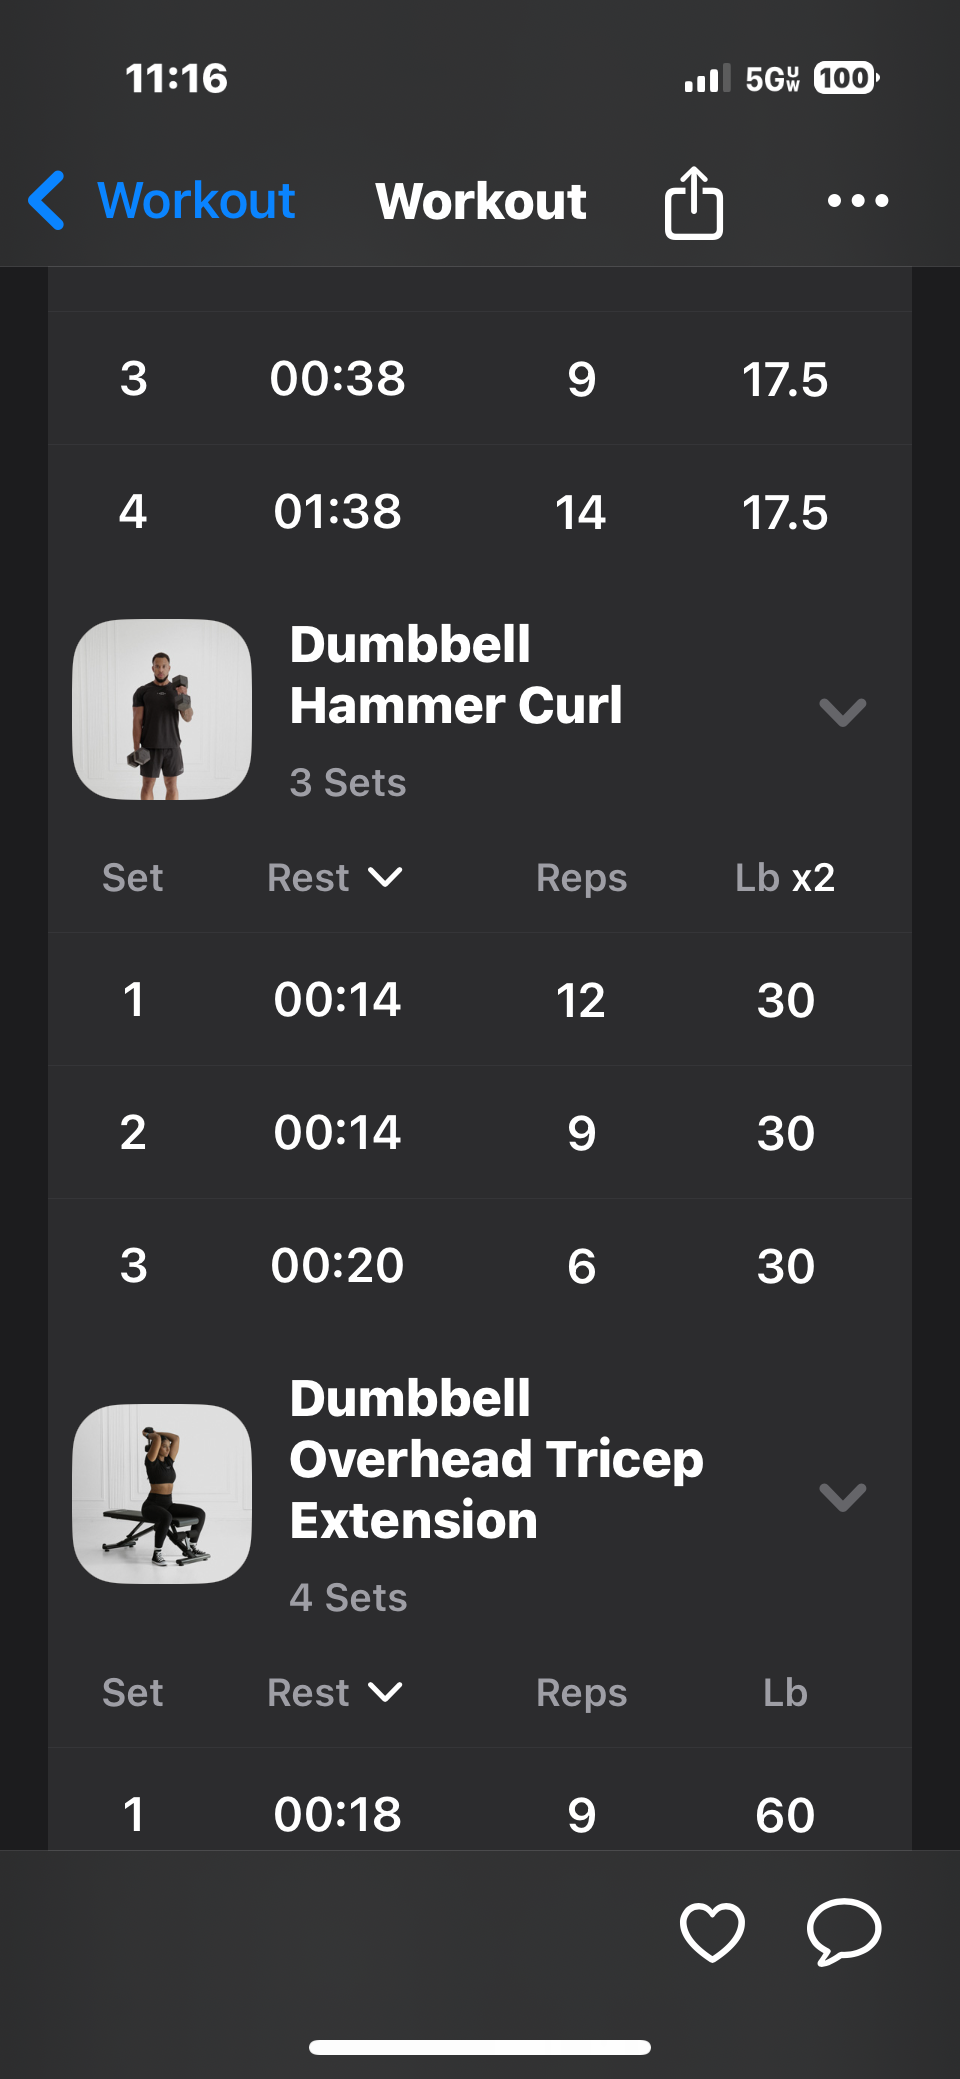
Task: Tap the blue back chevron icon
Action: click(47, 200)
